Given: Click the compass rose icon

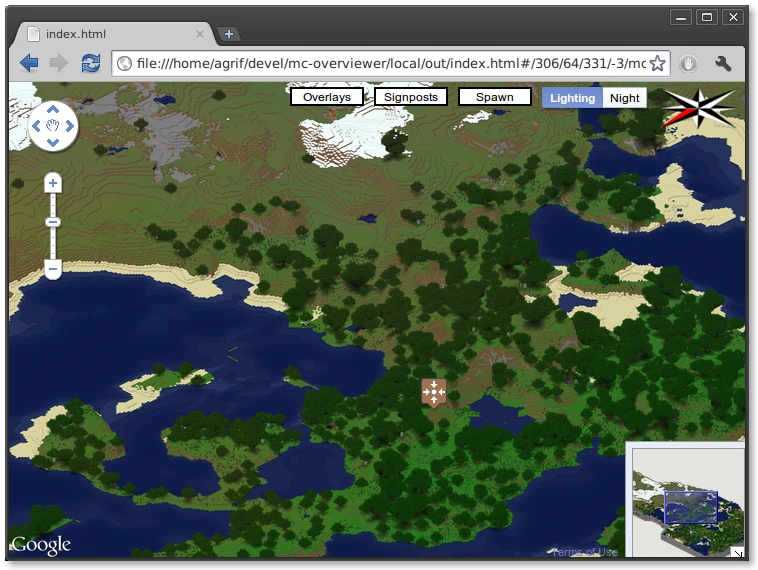Looking at the screenshot, I should tap(699, 108).
